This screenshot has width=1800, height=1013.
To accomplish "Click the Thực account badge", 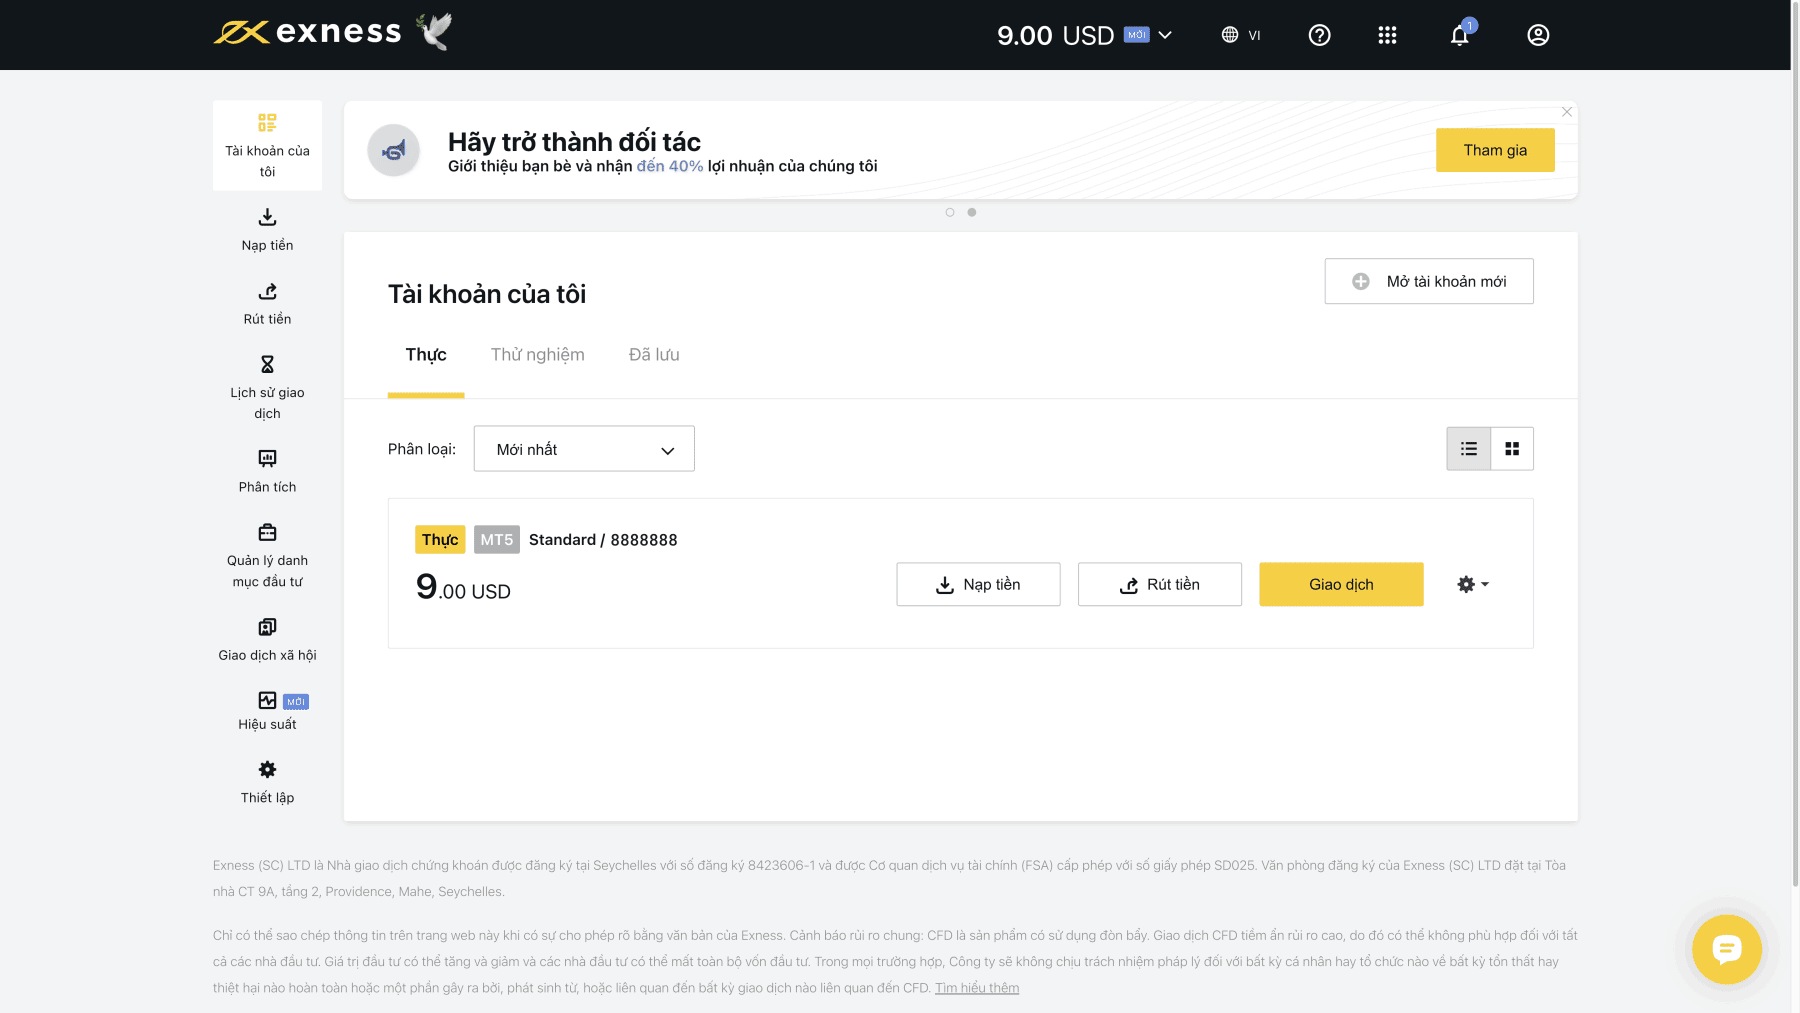I will pos(440,540).
